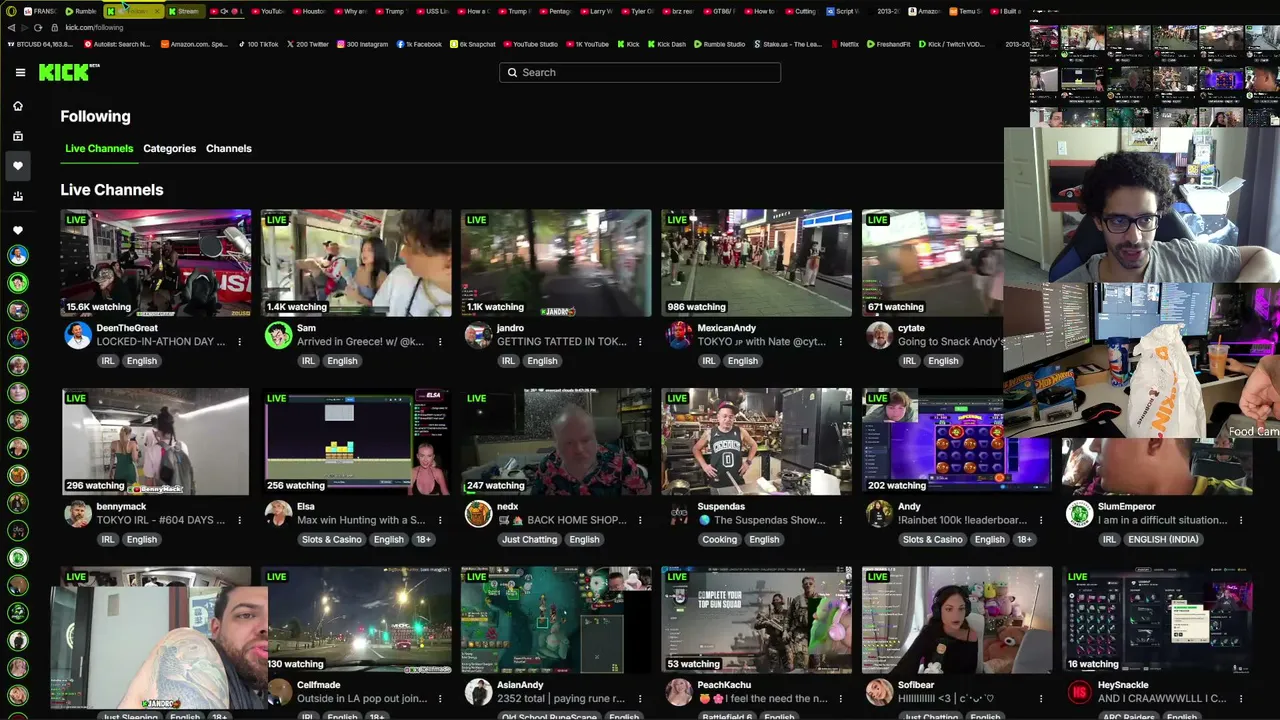The image size is (1280, 720).
Task: Click the Search input field
Action: pos(640,72)
